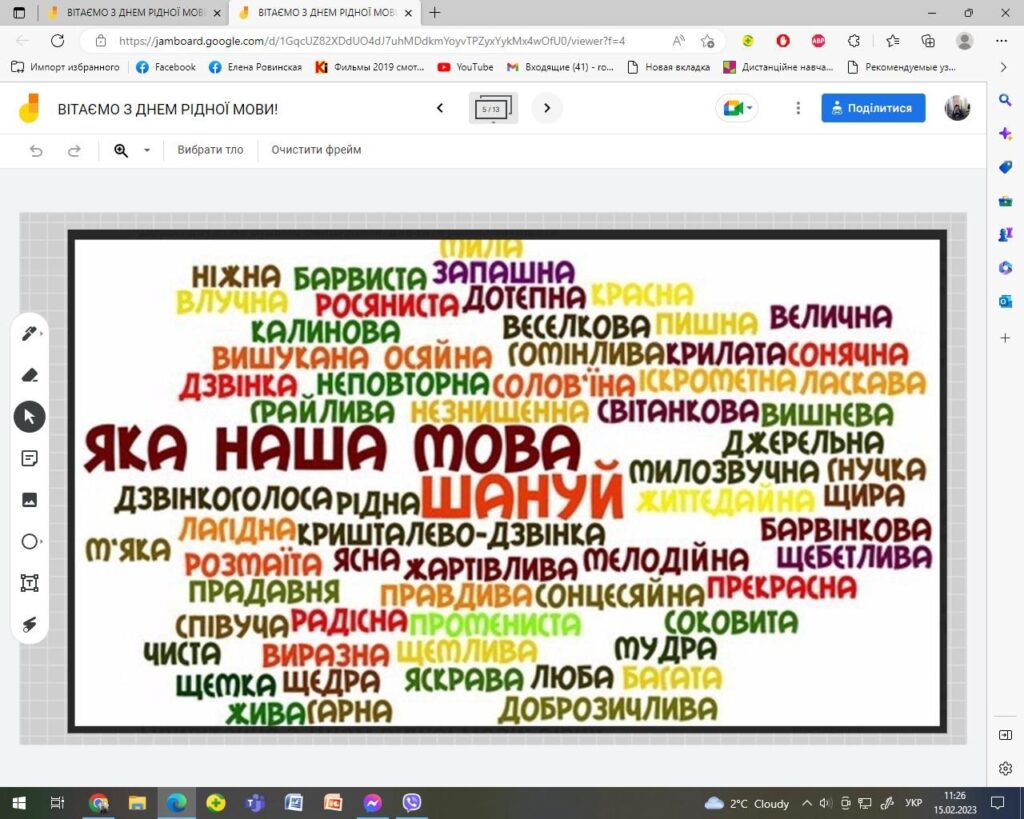Image resolution: width=1024 pixels, height=819 pixels.
Task: Open Новая вкладка bookmark
Action: coord(668,67)
